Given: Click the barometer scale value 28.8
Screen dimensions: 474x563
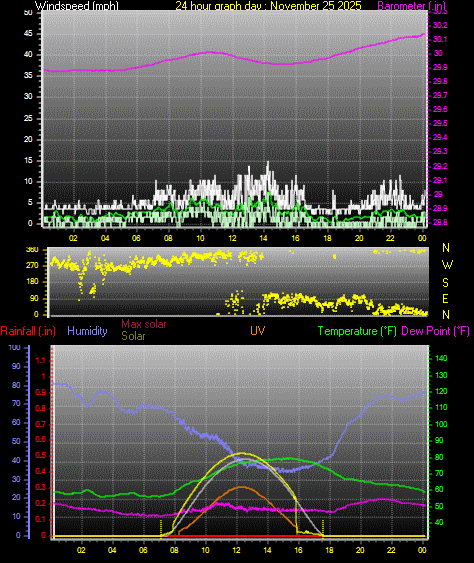Looking at the screenshot, I should click(x=440, y=222).
